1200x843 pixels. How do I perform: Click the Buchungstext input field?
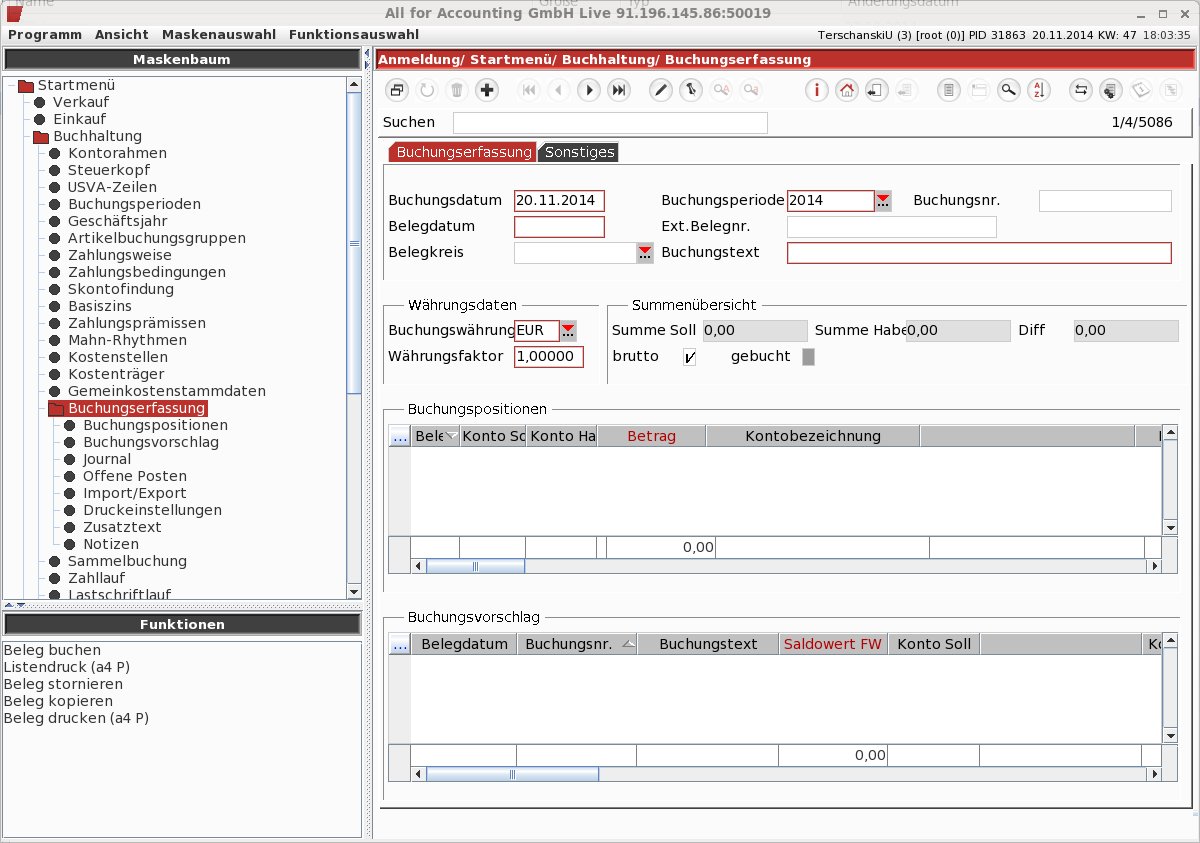979,253
